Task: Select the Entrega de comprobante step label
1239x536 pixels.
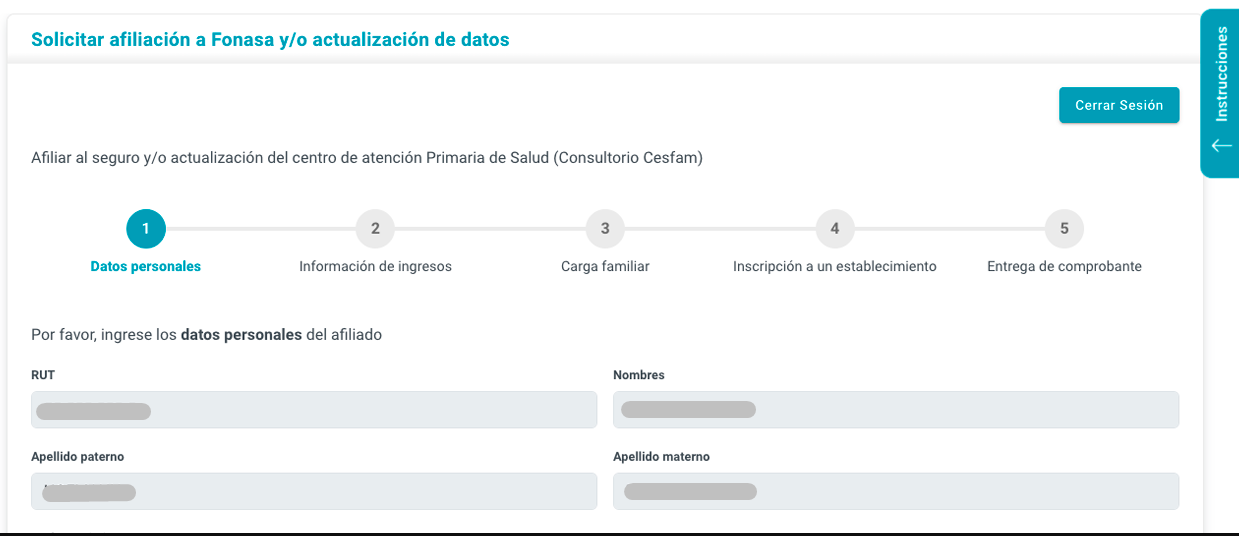Action: [1064, 267]
